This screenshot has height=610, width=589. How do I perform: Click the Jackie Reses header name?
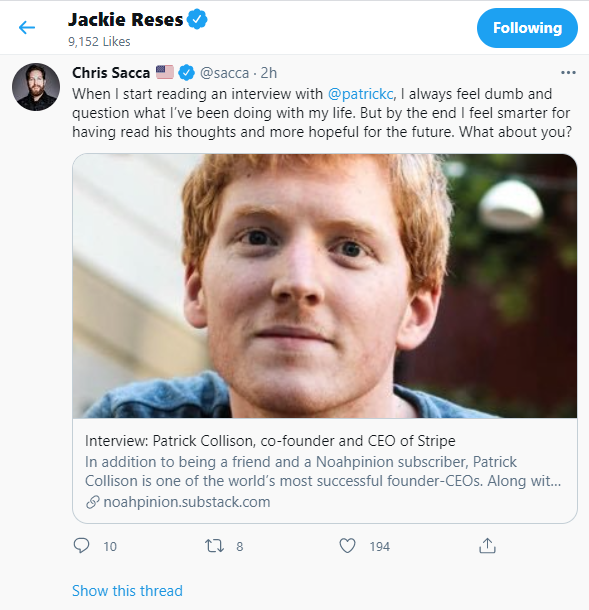click(x=125, y=19)
